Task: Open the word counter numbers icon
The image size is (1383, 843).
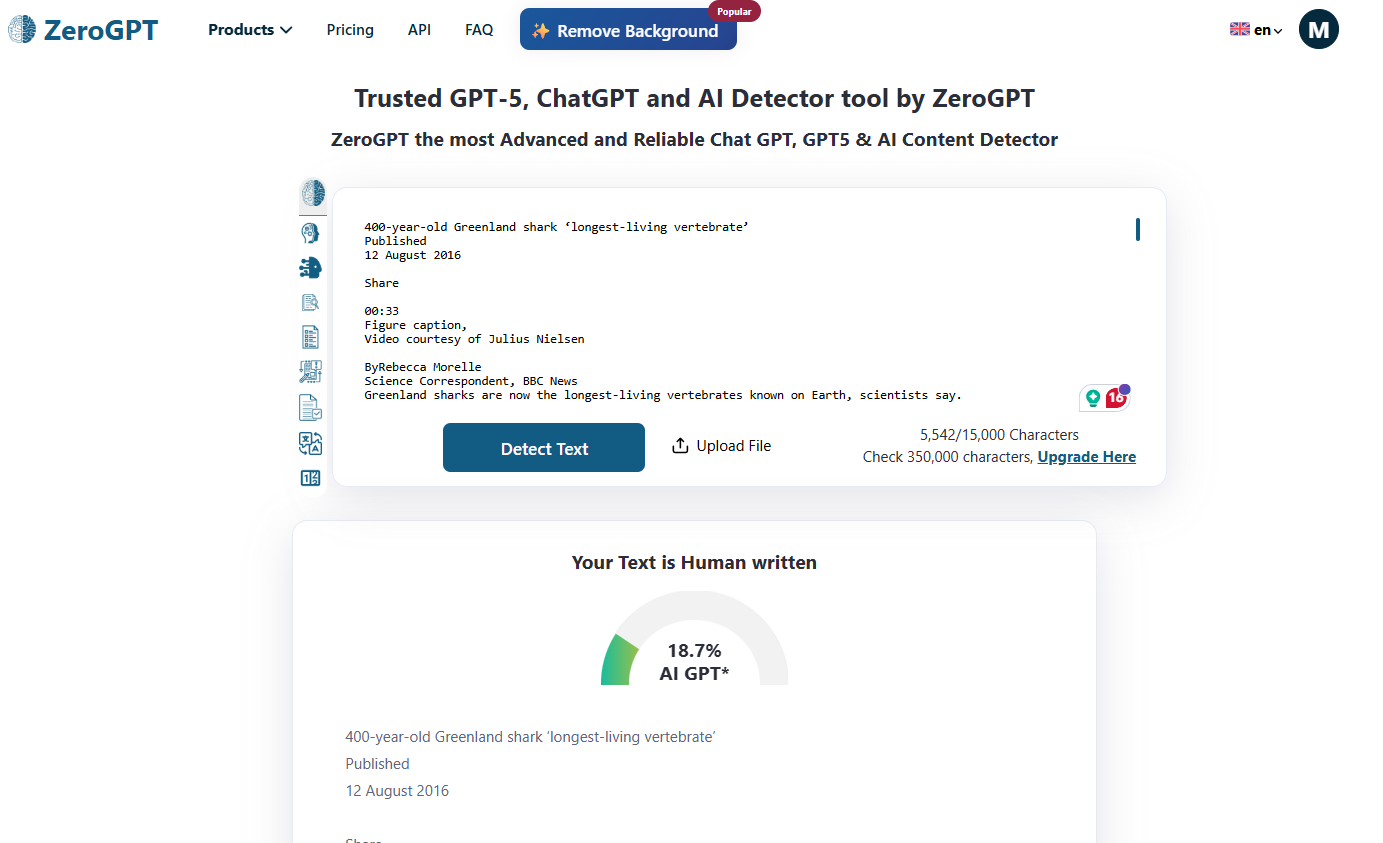Action: pyautogui.click(x=310, y=478)
